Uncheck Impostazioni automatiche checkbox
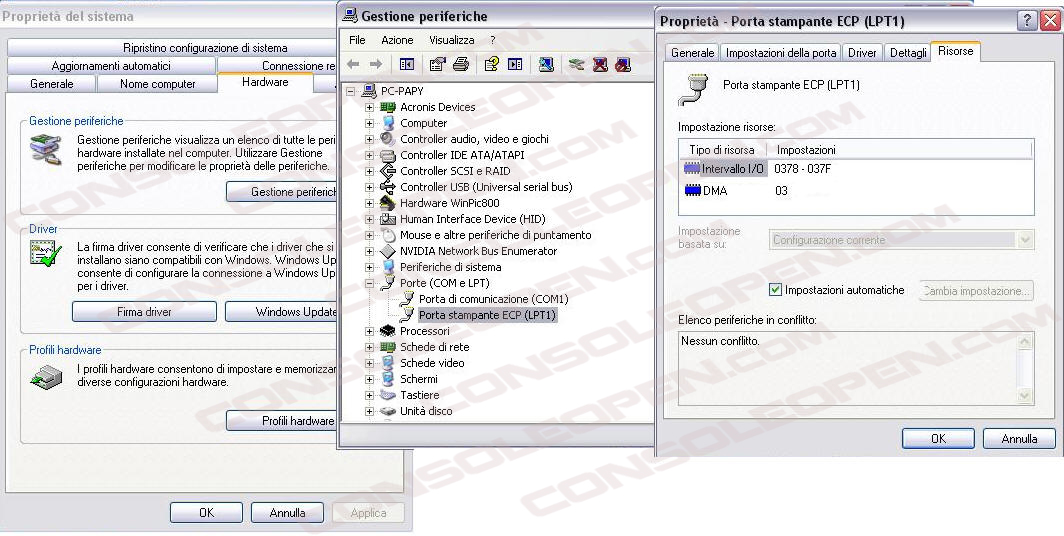This screenshot has width=1064, height=536. [x=775, y=290]
